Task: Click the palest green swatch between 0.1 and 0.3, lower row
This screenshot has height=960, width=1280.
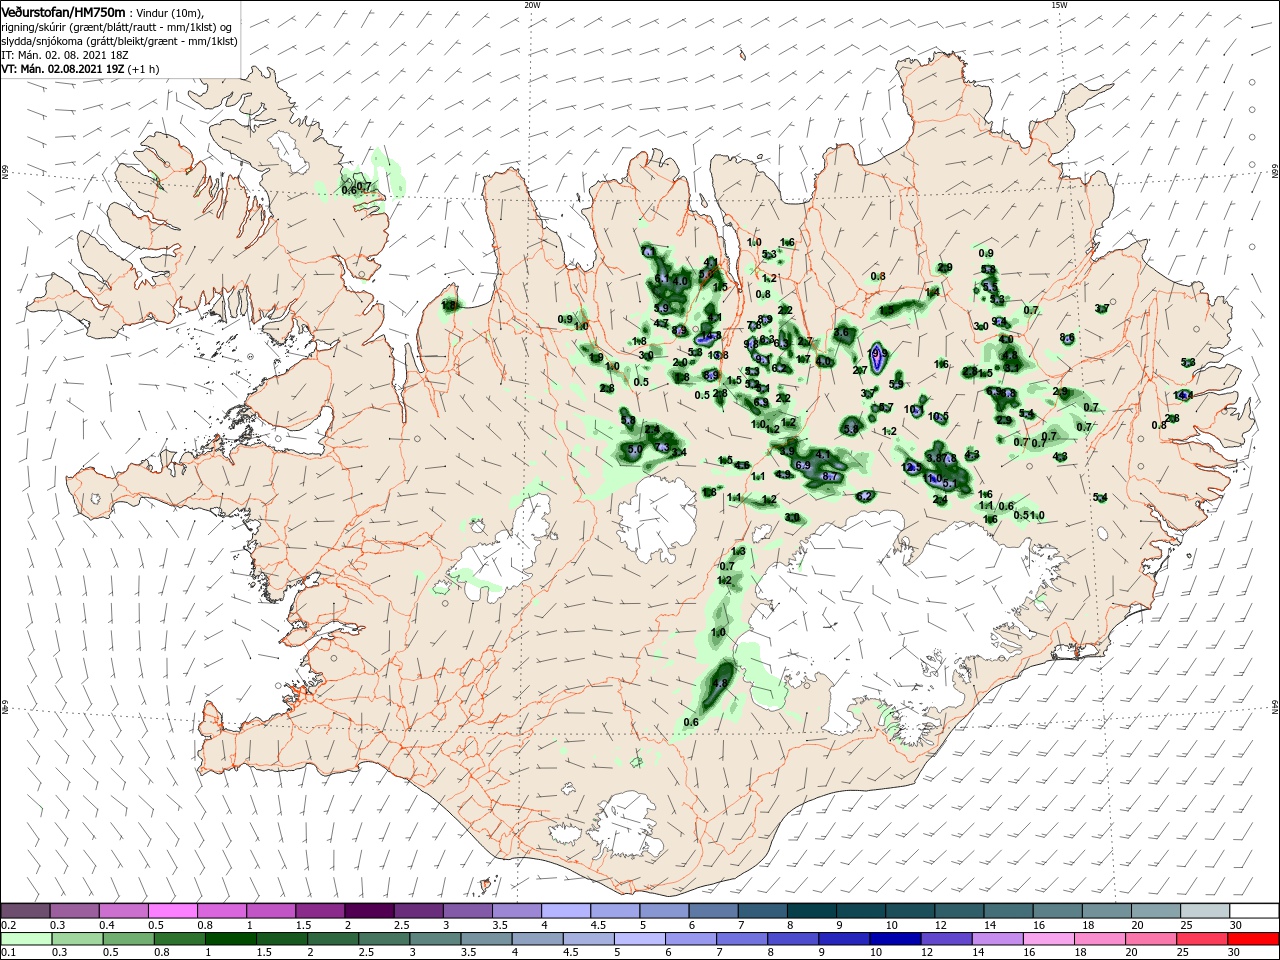Action: tap(25, 939)
